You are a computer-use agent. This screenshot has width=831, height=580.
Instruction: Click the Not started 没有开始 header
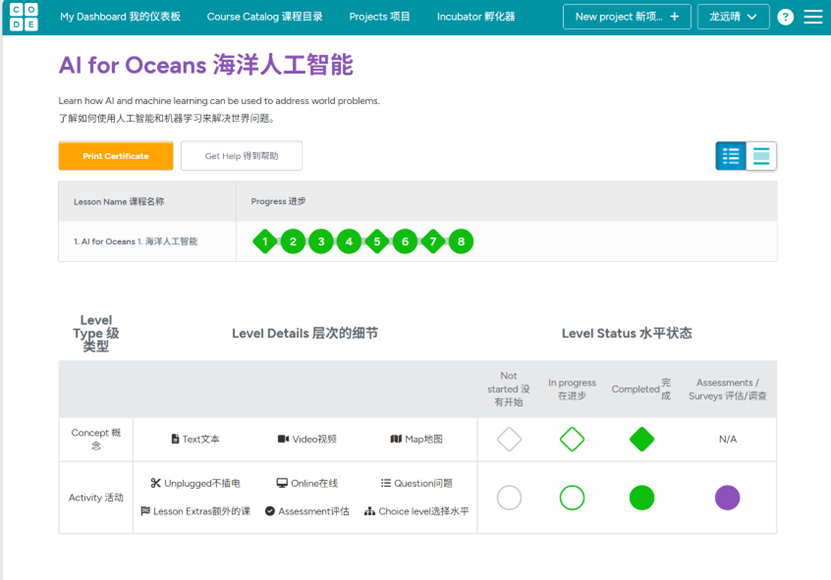(x=509, y=389)
